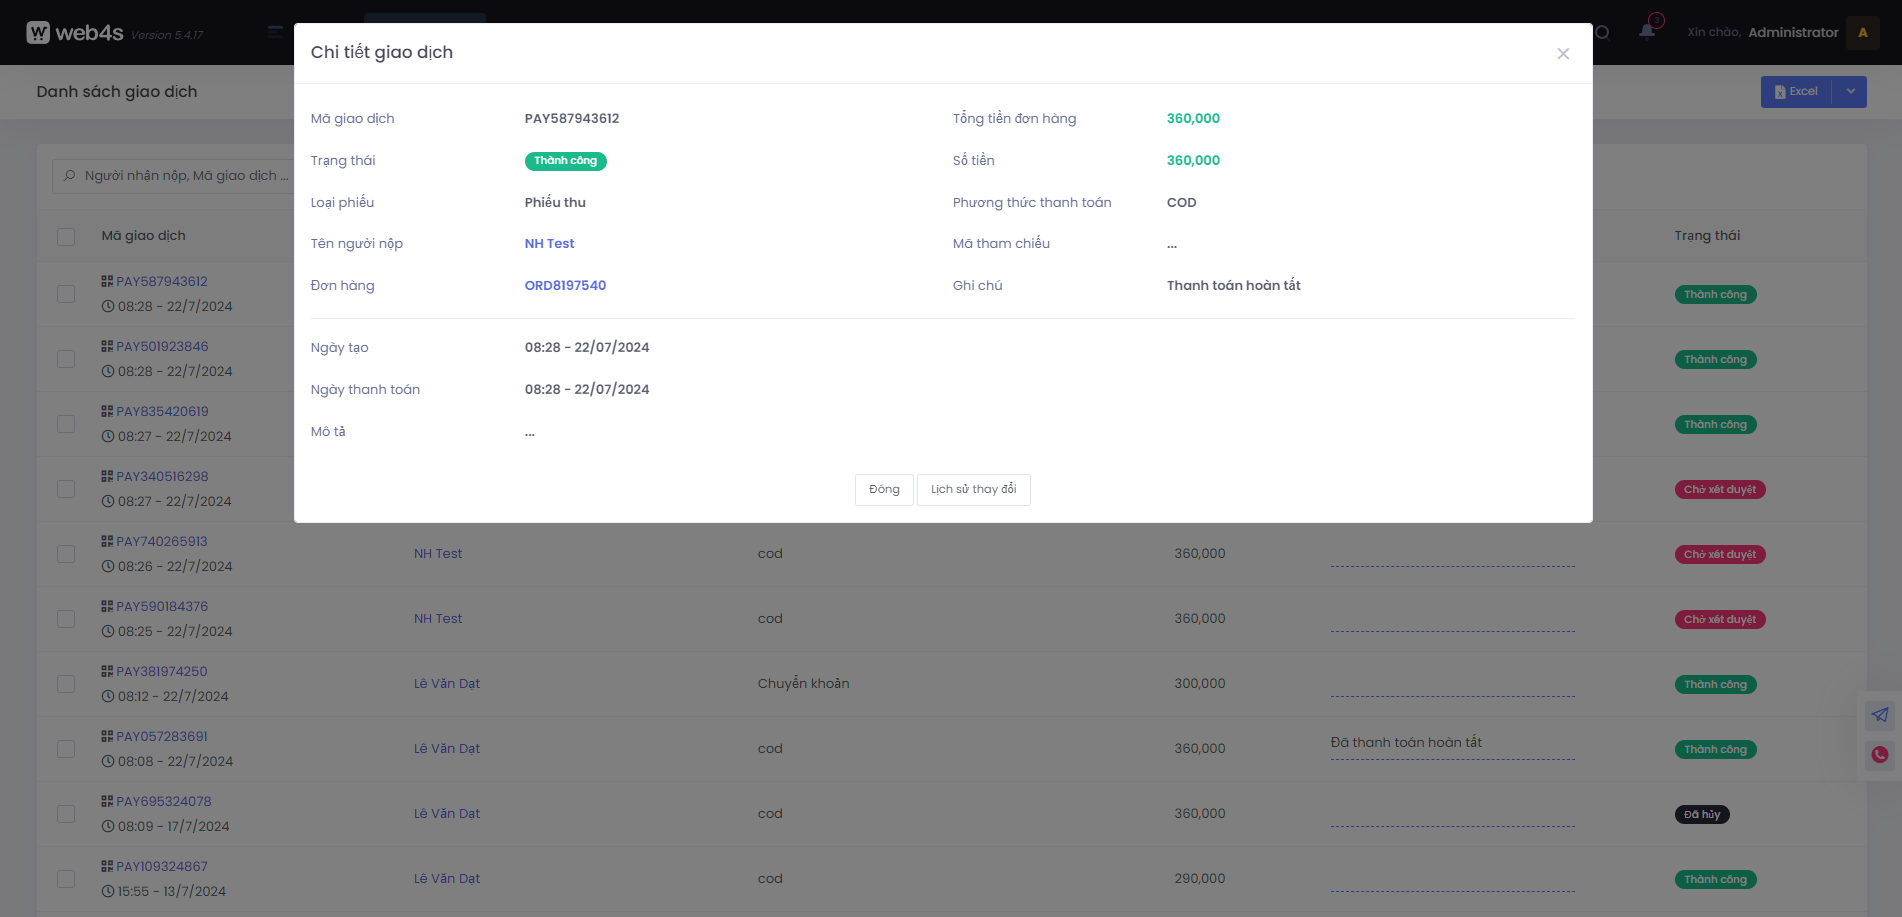Screen dimensions: 1902x917
Task: Expand the Excel export dropdown arrow
Action: 1850,92
